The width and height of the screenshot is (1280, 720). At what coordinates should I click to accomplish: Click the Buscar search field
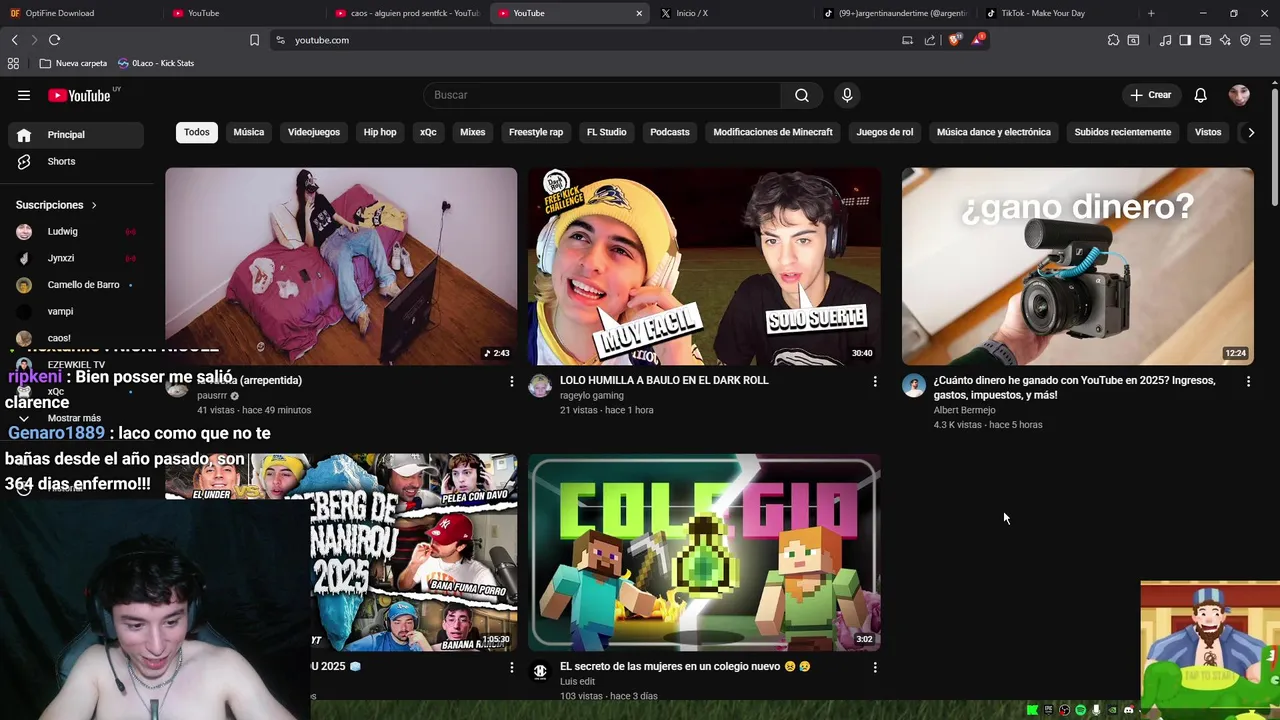click(x=602, y=95)
